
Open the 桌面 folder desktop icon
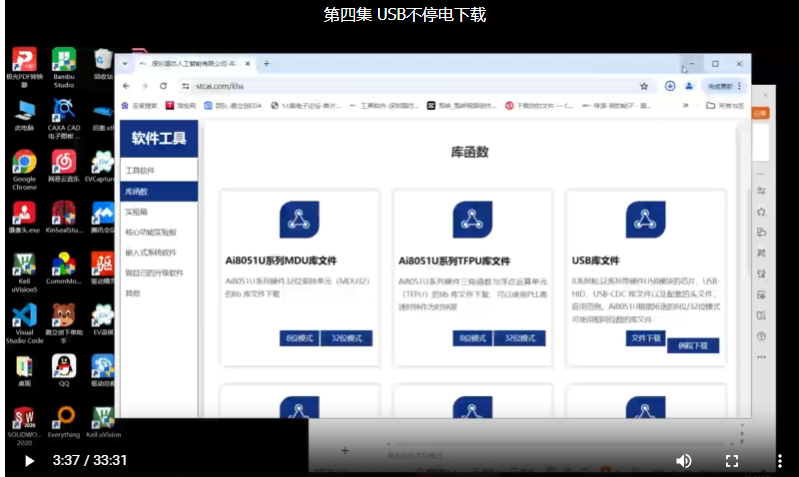click(x=24, y=370)
